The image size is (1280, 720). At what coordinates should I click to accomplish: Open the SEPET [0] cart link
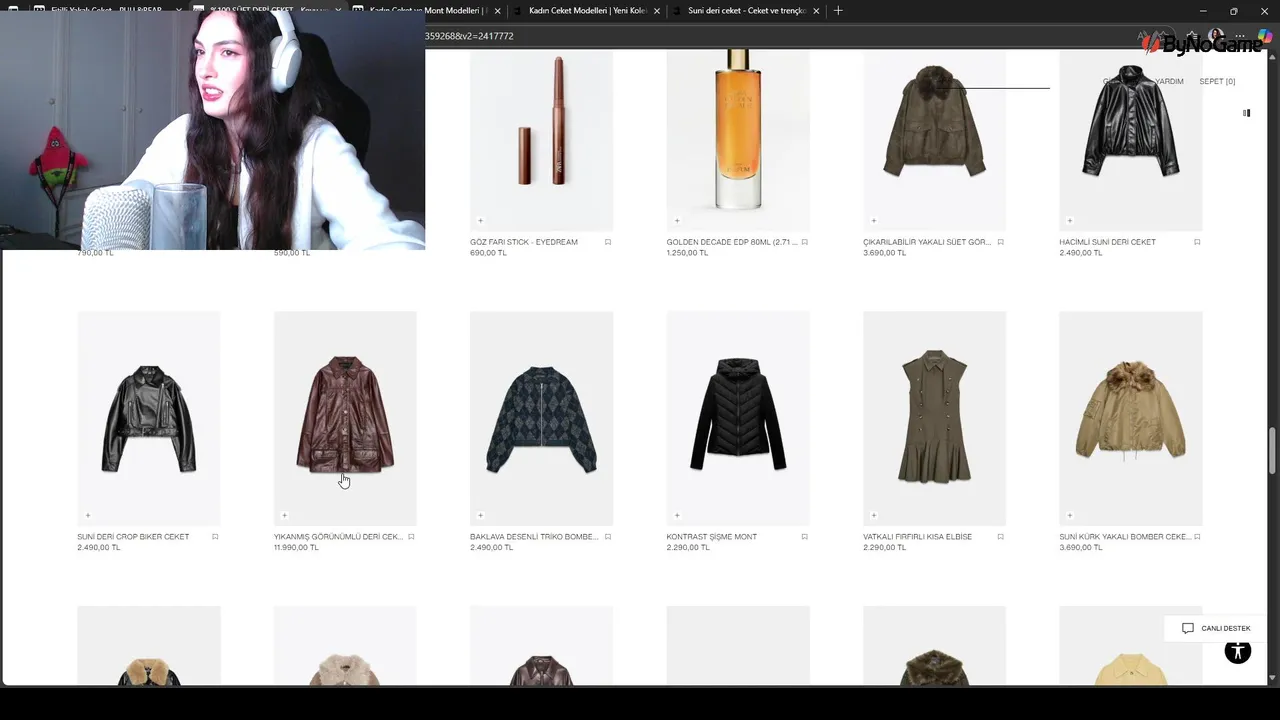click(1217, 82)
